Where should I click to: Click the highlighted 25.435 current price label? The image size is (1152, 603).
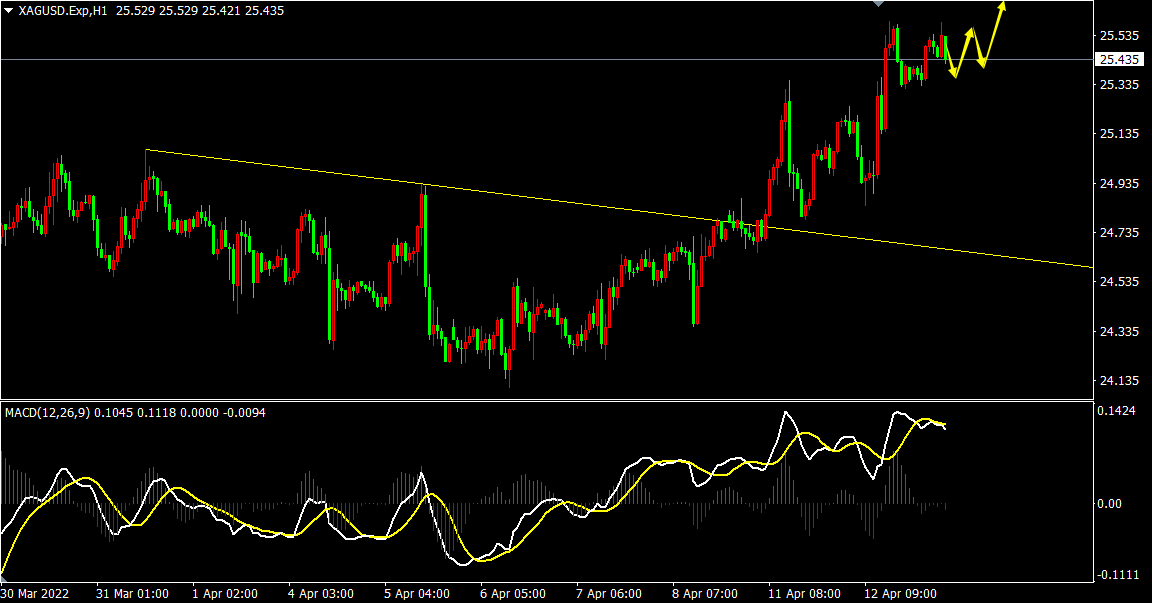1119,60
